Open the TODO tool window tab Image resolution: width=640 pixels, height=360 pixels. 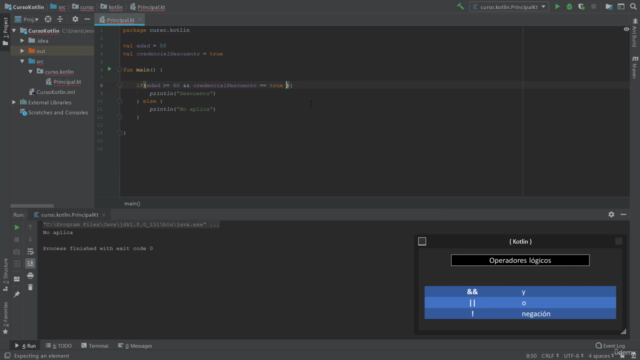59,346
